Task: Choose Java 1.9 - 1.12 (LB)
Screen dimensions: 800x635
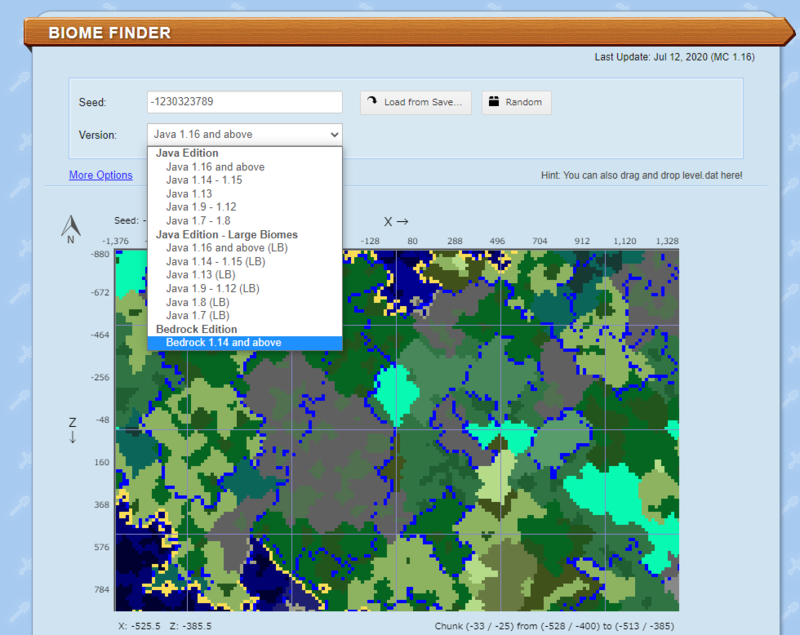Action: click(x=245, y=289)
